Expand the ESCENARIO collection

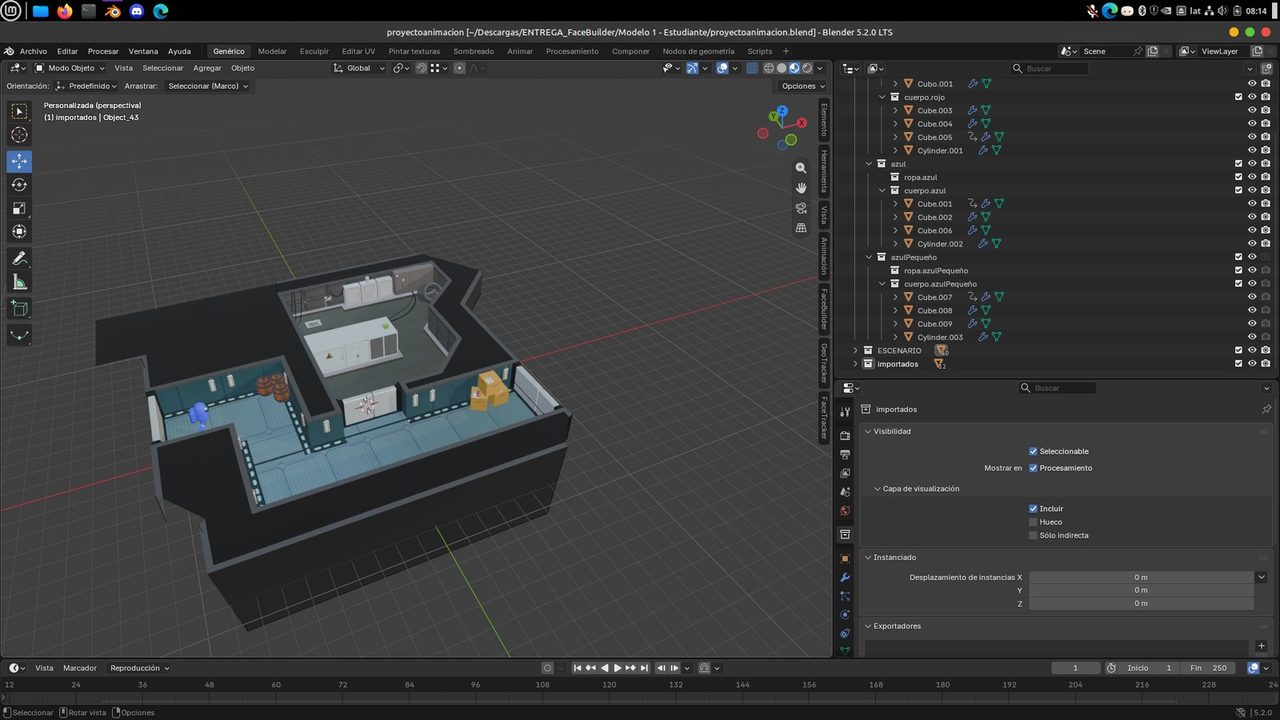[855, 351]
